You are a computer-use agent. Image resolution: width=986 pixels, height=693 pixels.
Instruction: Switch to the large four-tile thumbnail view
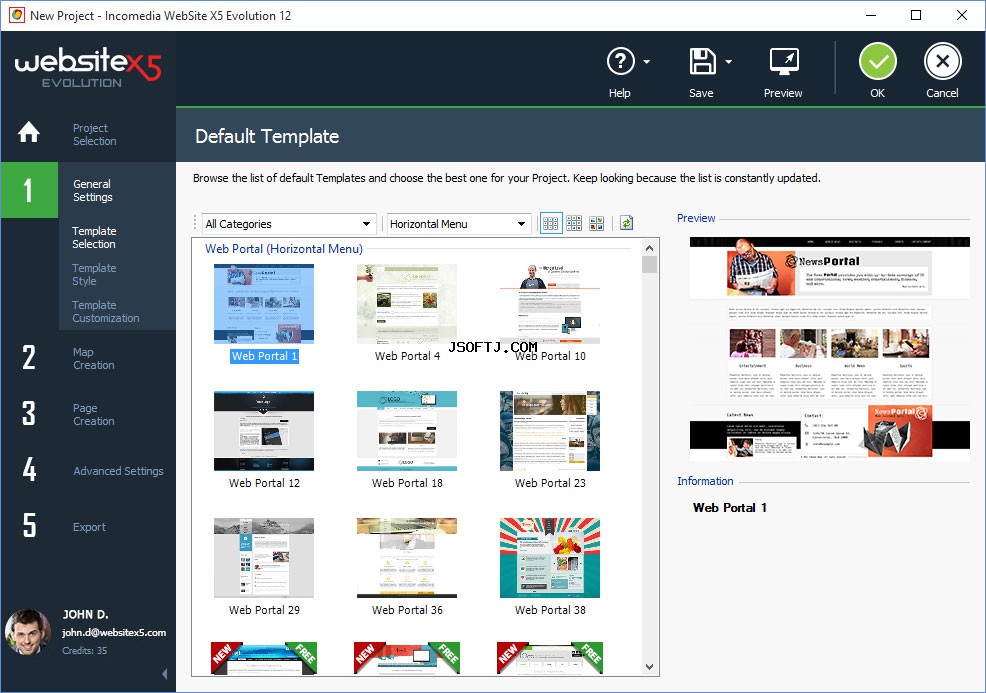click(x=596, y=223)
